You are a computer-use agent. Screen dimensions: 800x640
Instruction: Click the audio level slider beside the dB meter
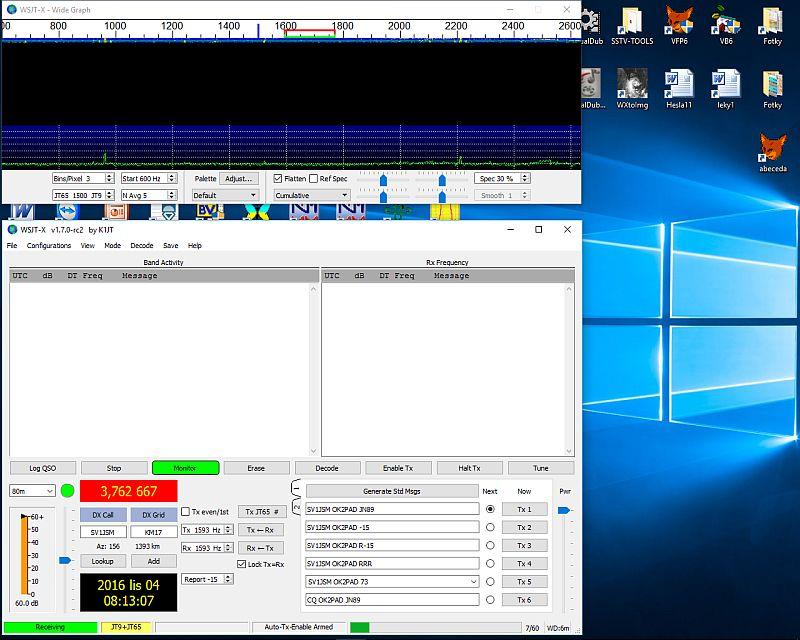tap(65, 560)
